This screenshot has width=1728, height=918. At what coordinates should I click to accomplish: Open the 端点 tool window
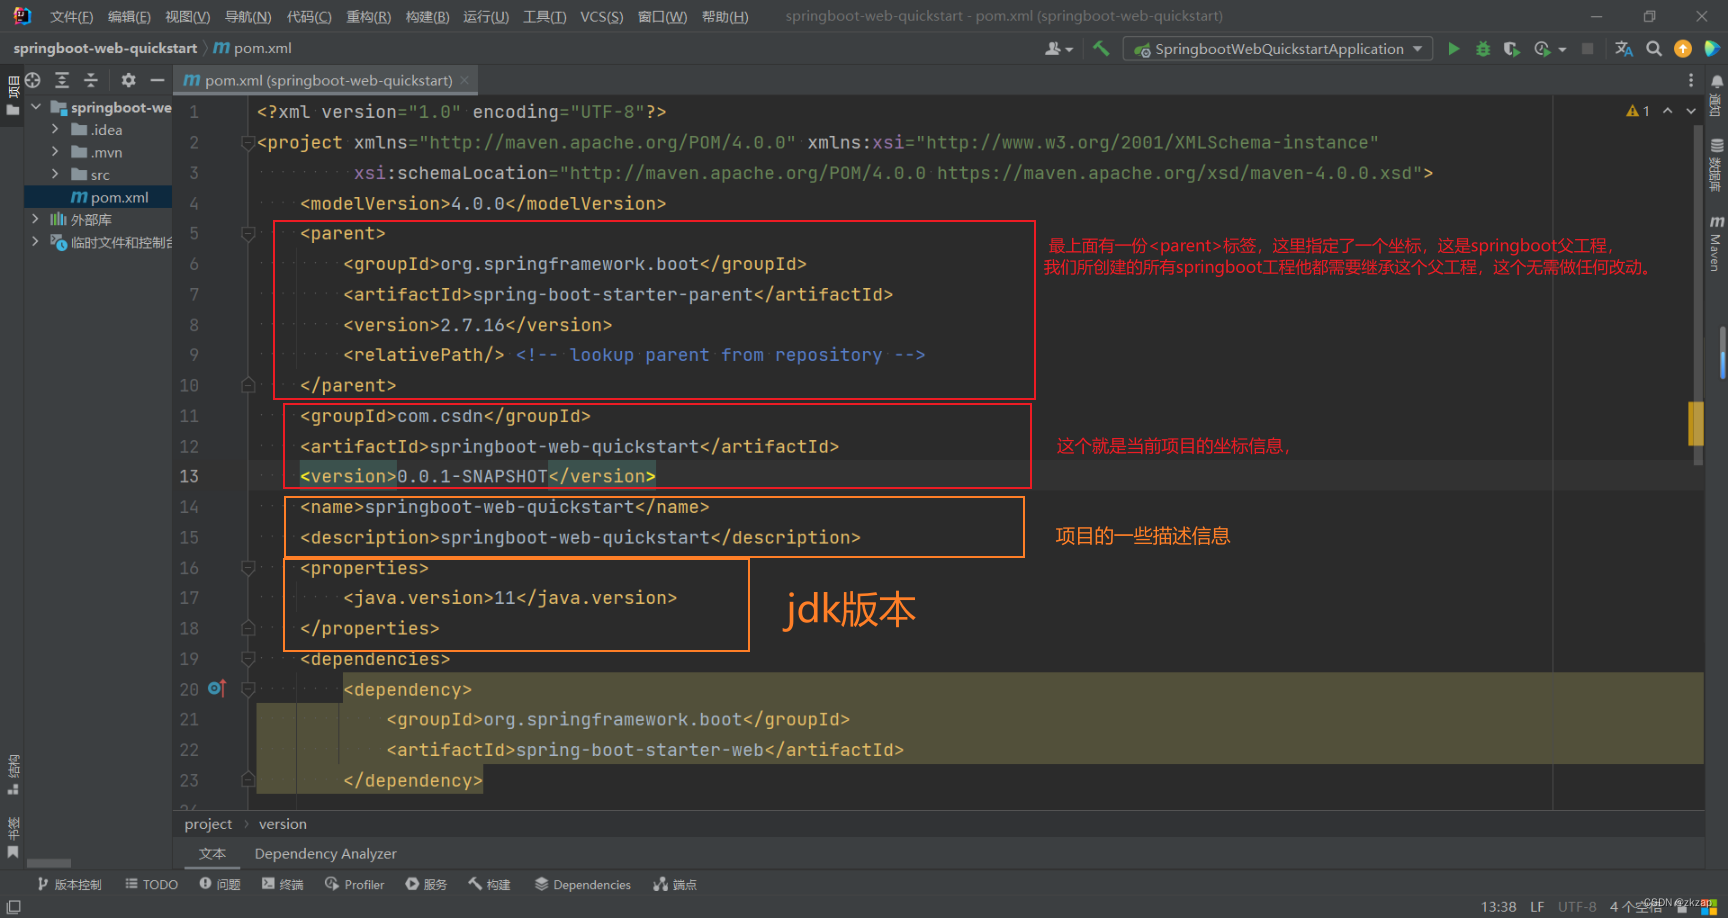point(675,884)
